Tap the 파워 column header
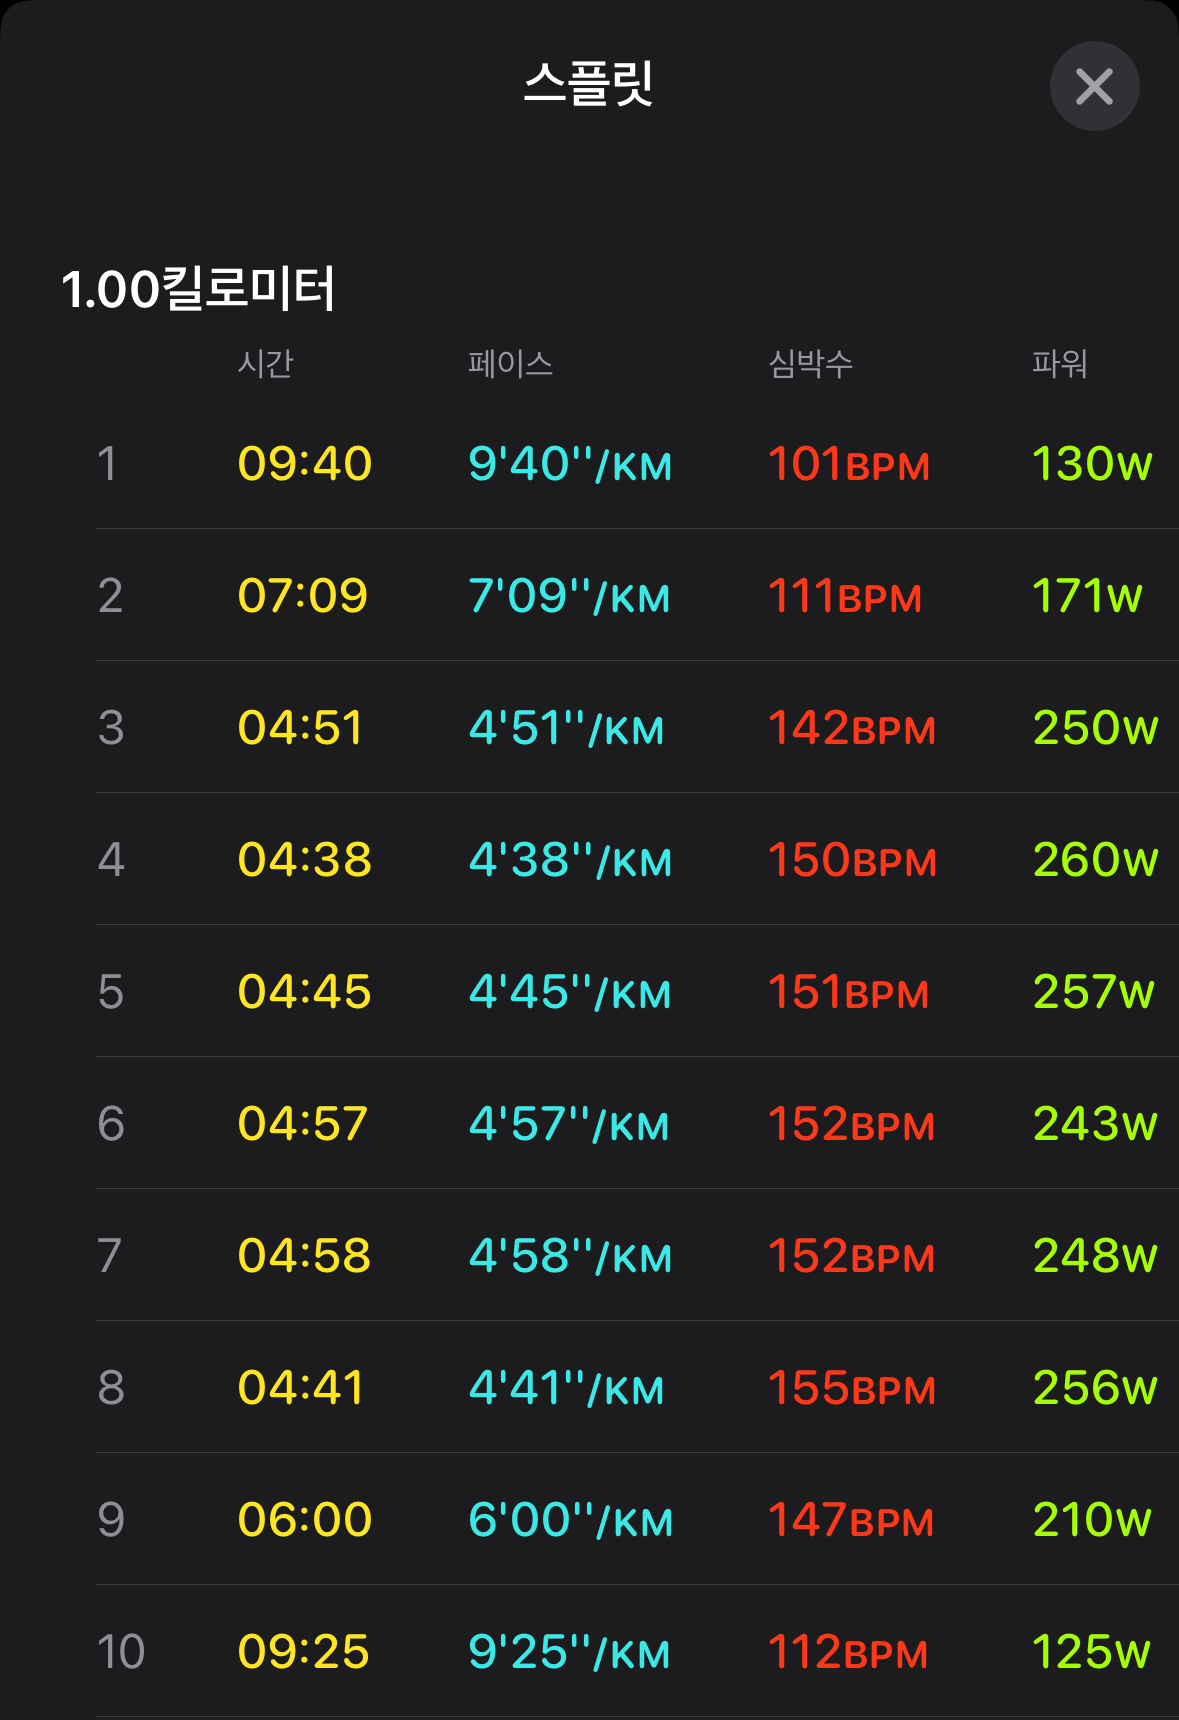 [1060, 363]
